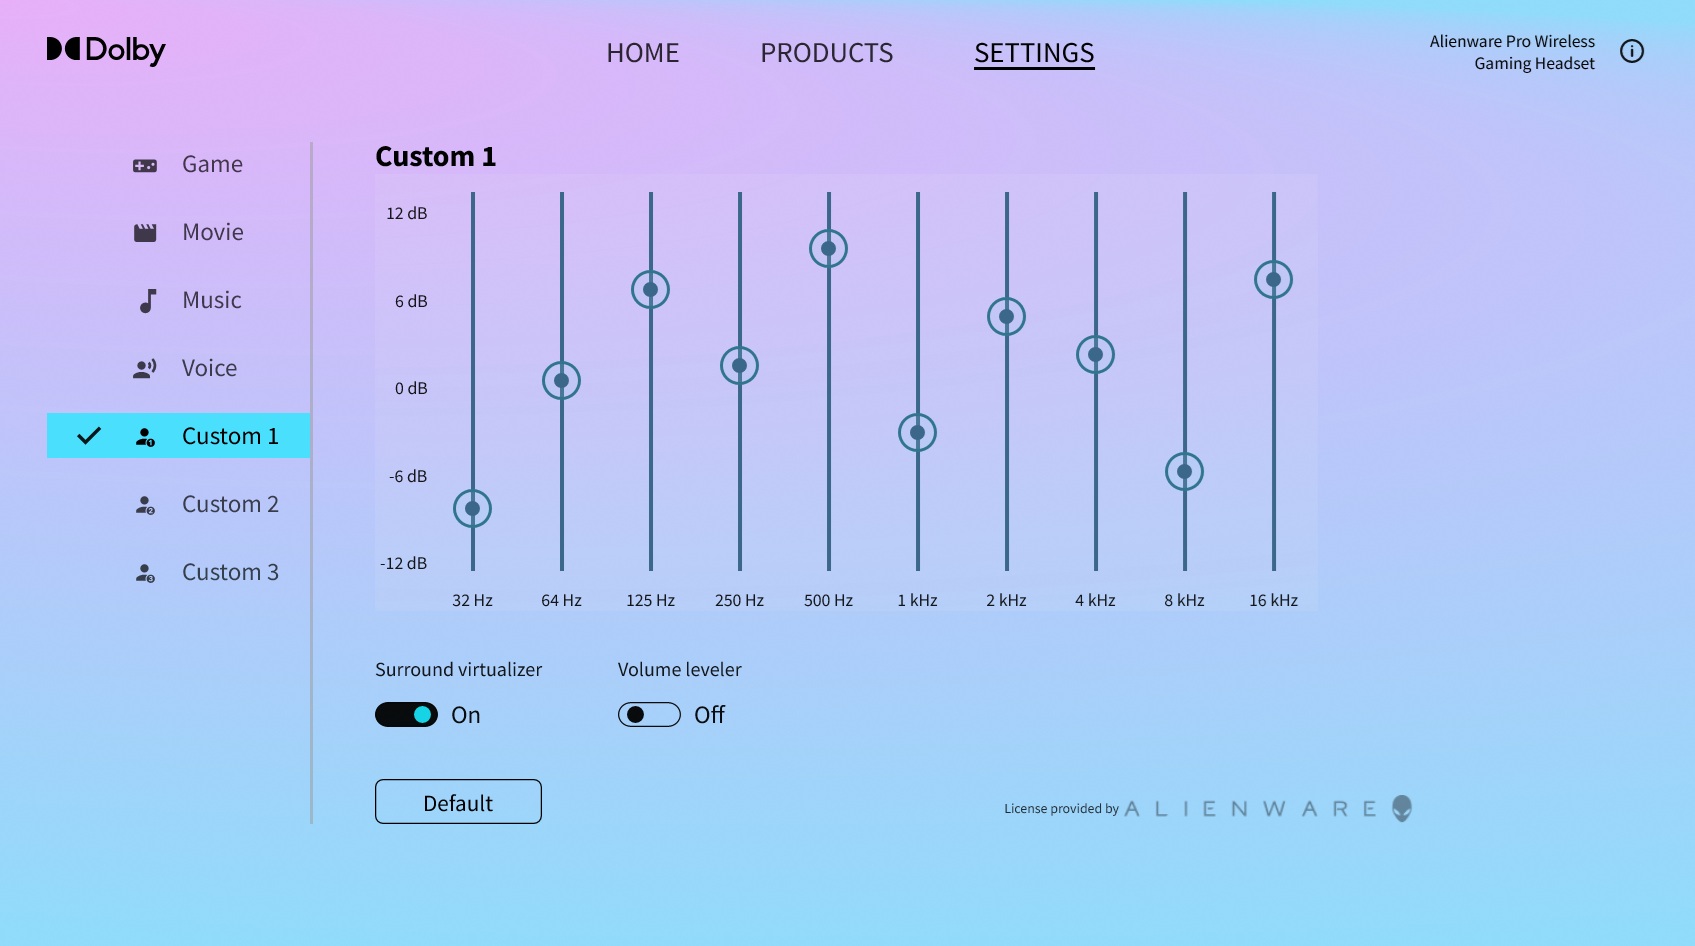Click the '0 dB' axis label

tap(411, 388)
